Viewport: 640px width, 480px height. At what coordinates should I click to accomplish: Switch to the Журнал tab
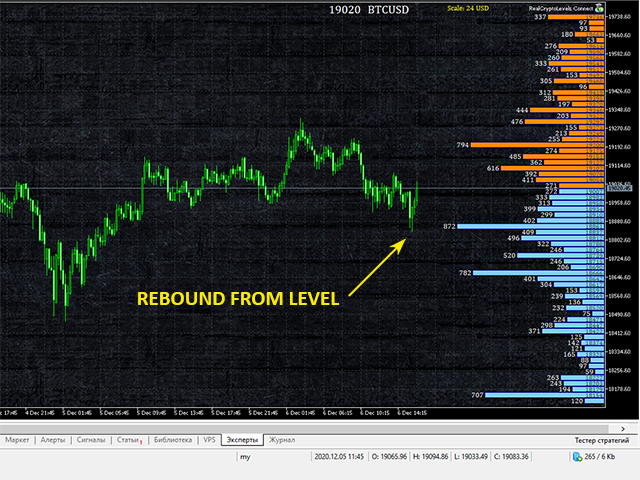point(282,440)
